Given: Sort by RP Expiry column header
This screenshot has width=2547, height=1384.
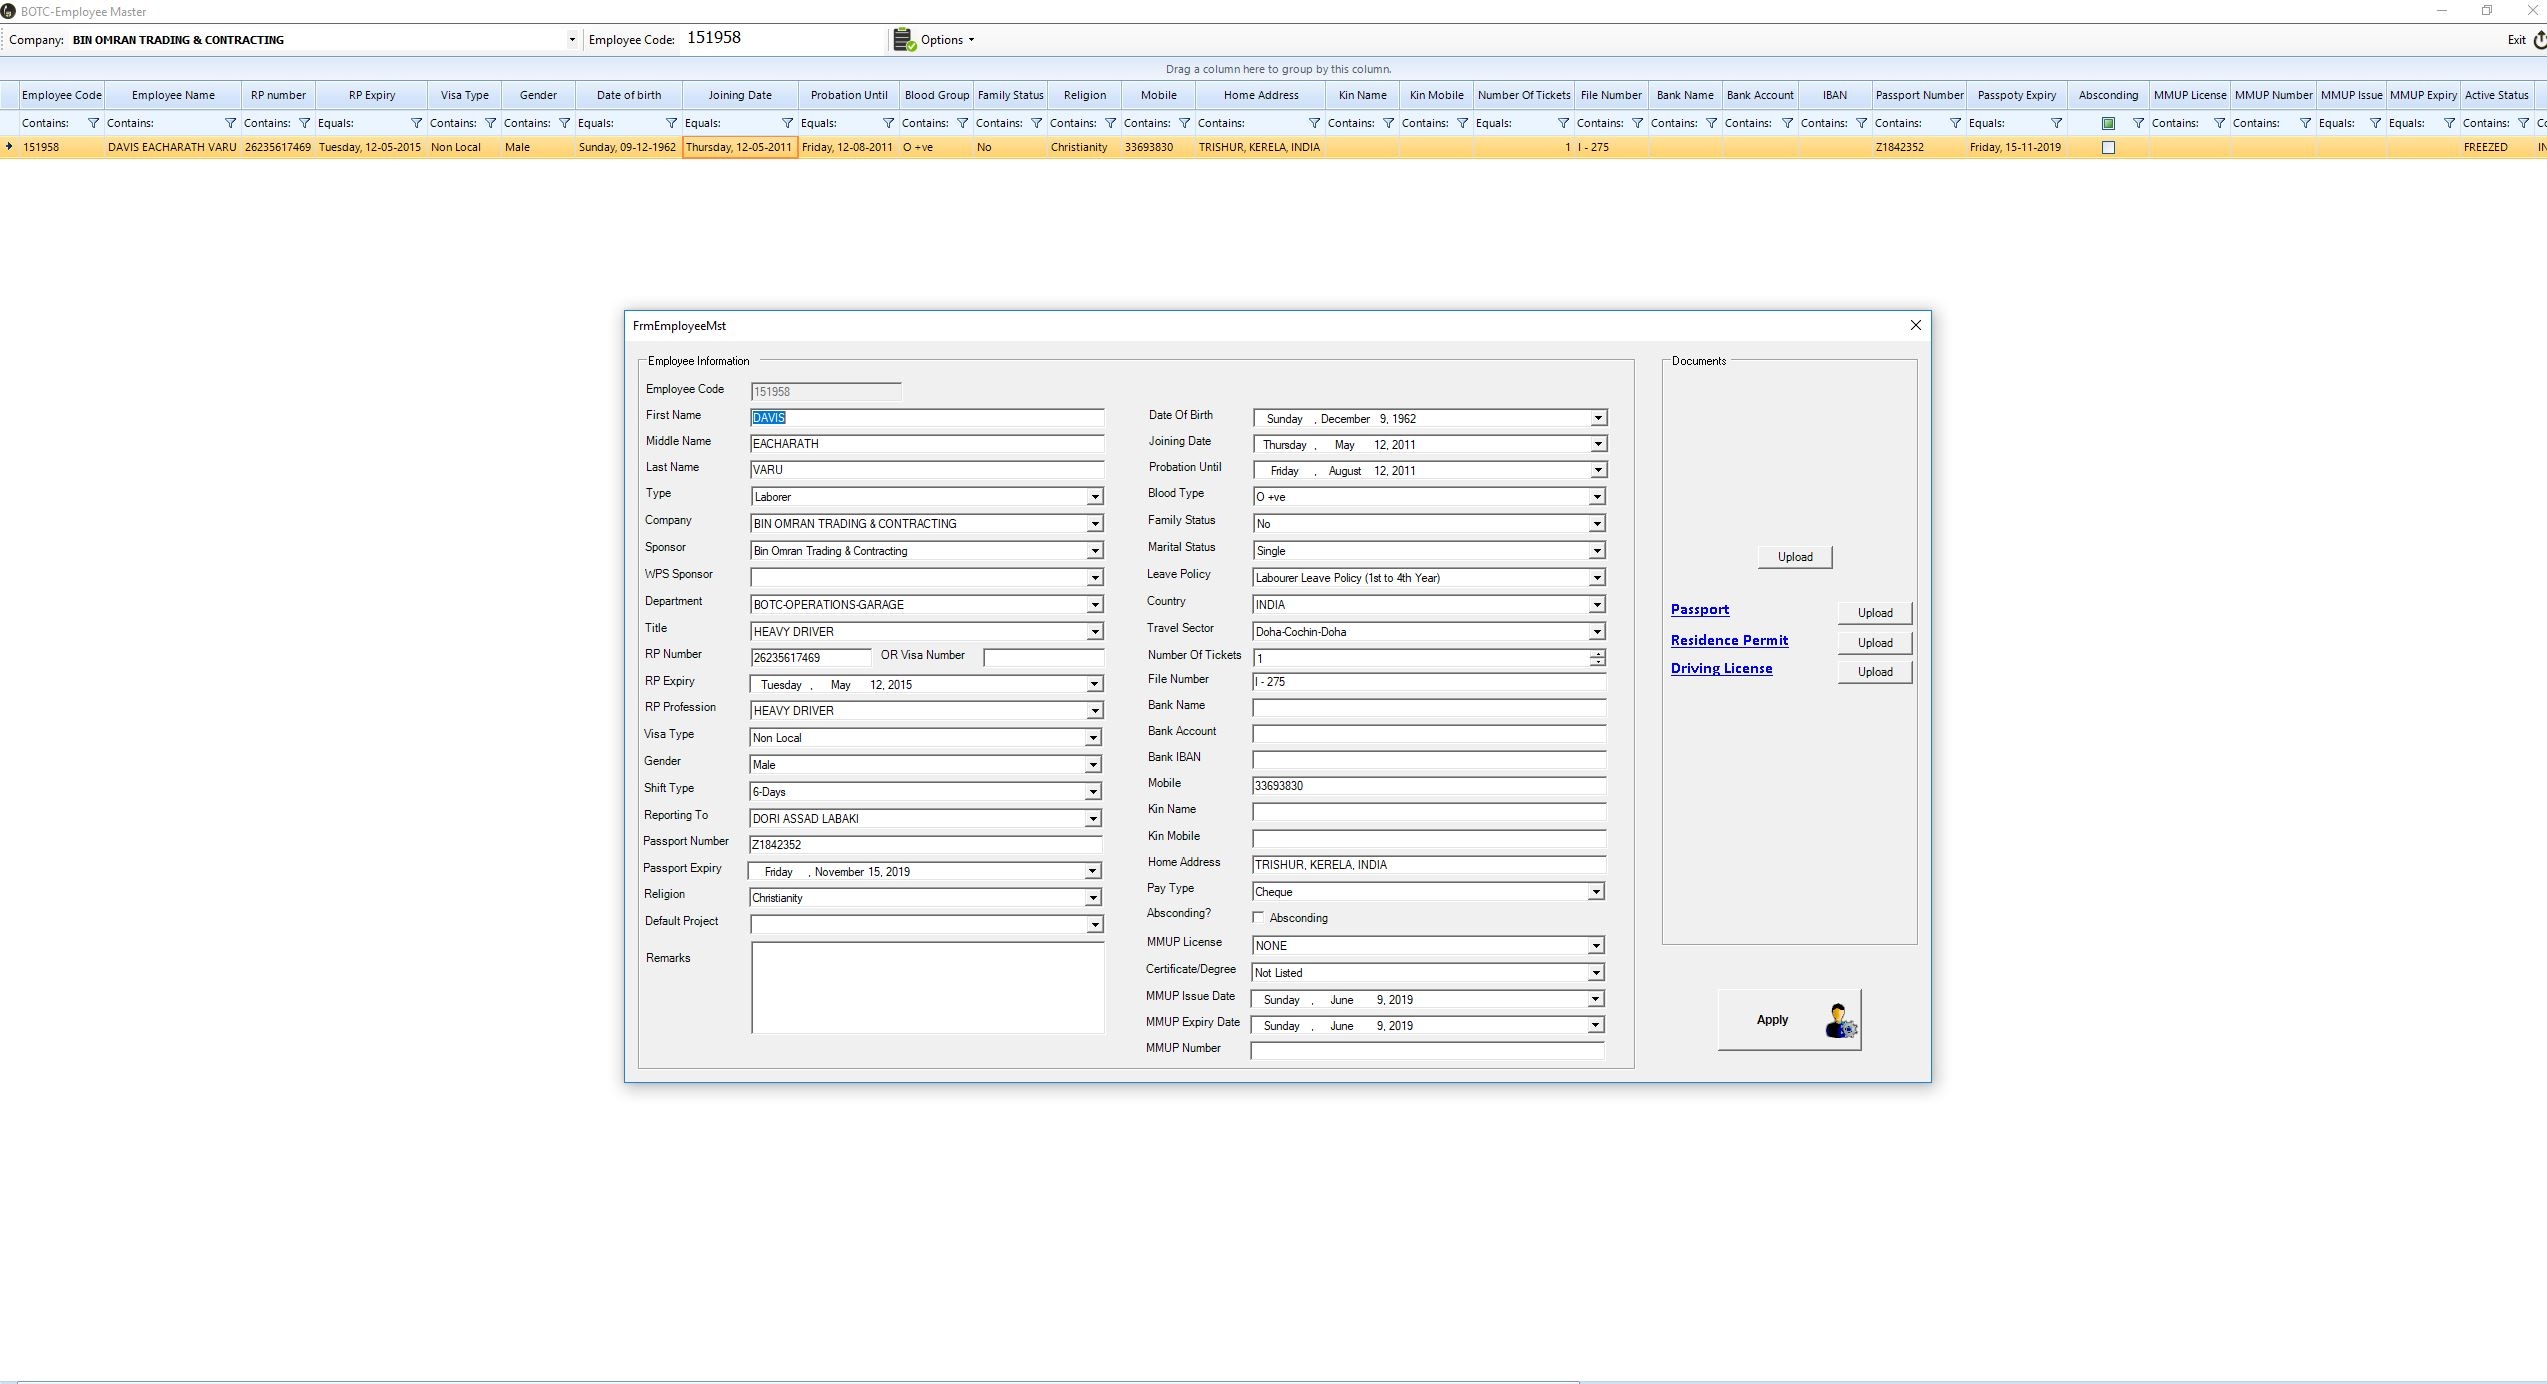Looking at the screenshot, I should [x=371, y=95].
